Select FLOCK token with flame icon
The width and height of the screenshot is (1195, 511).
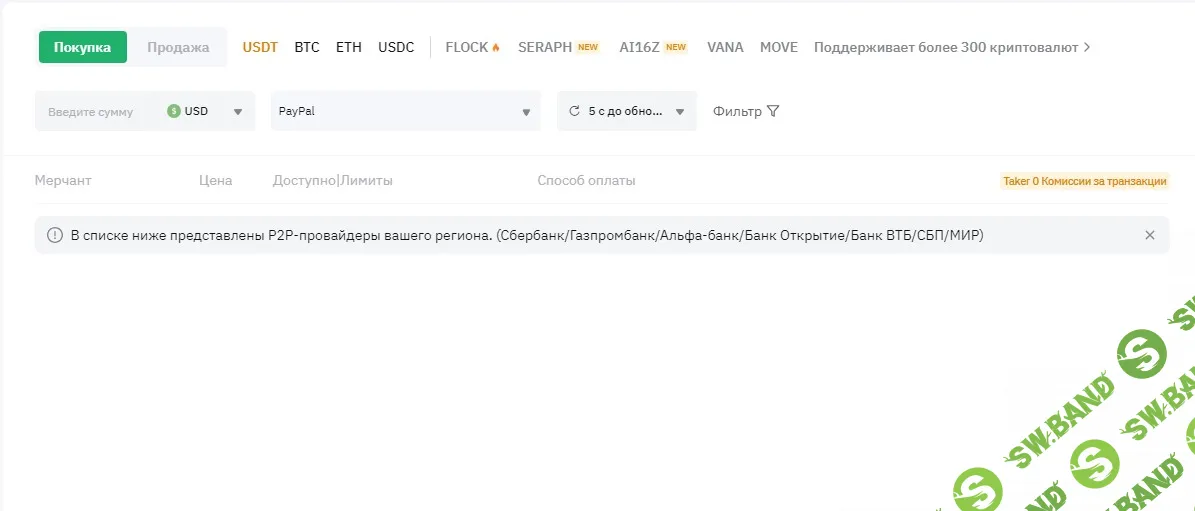472,47
